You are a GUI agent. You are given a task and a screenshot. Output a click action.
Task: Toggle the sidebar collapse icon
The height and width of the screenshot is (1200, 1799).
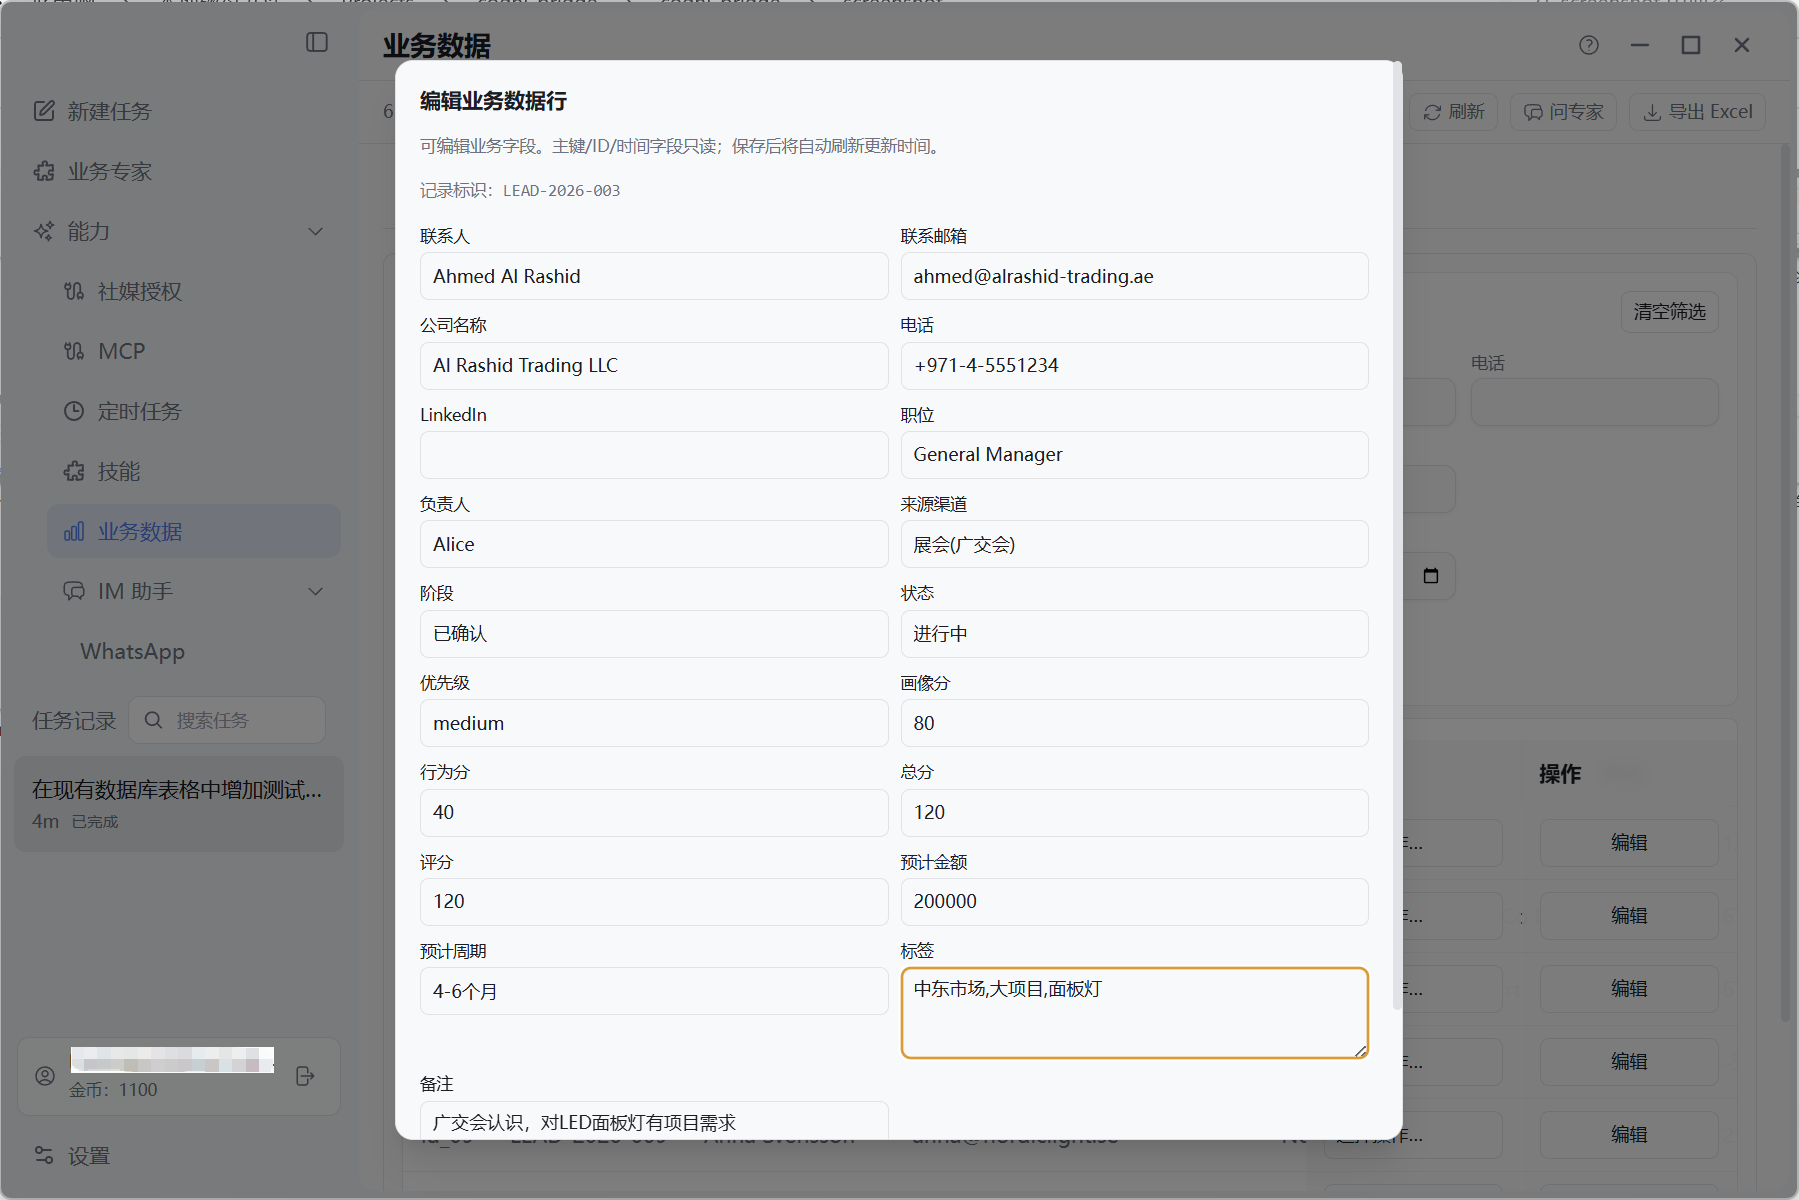tap(317, 42)
